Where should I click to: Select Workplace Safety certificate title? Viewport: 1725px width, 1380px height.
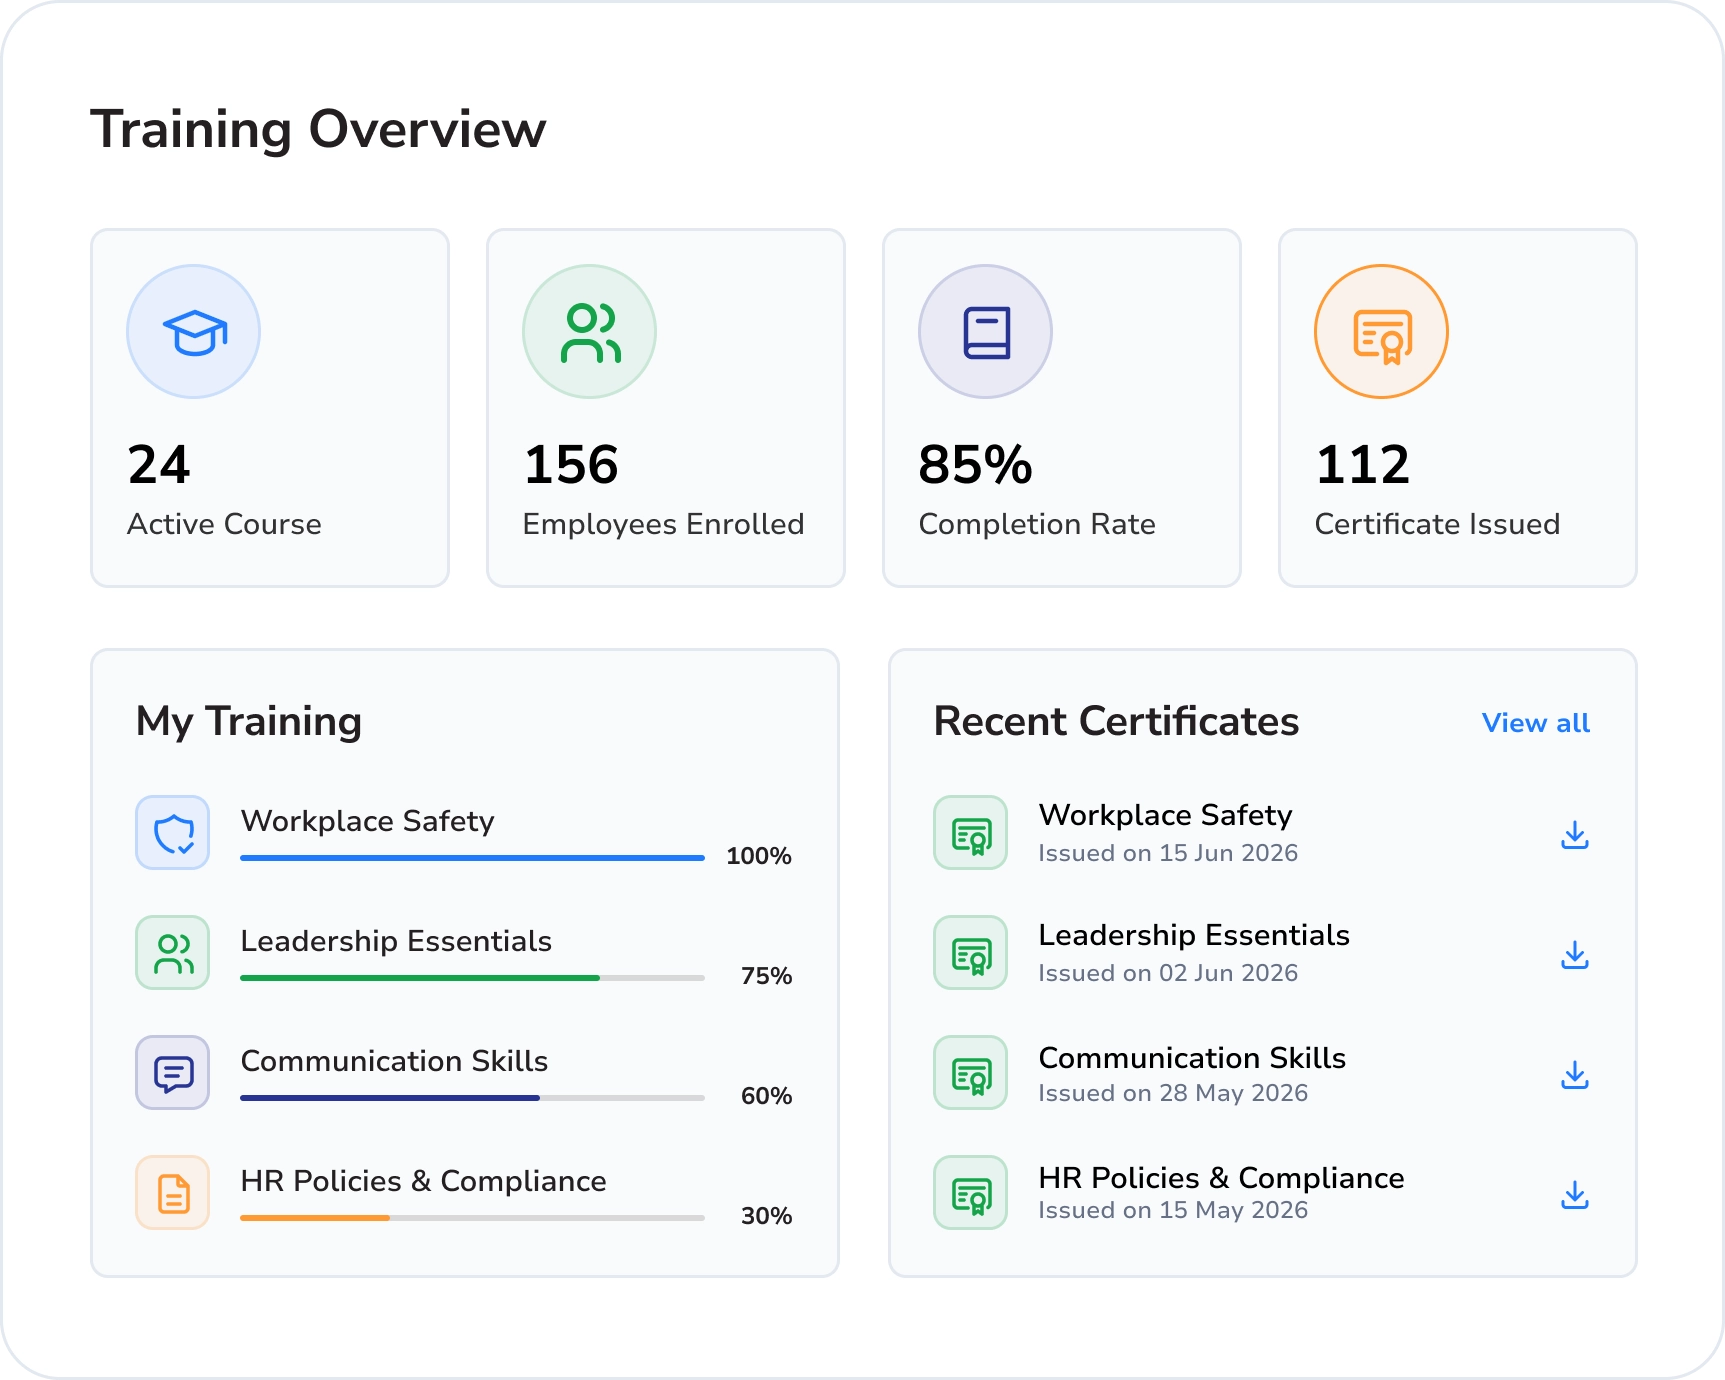(x=1166, y=815)
